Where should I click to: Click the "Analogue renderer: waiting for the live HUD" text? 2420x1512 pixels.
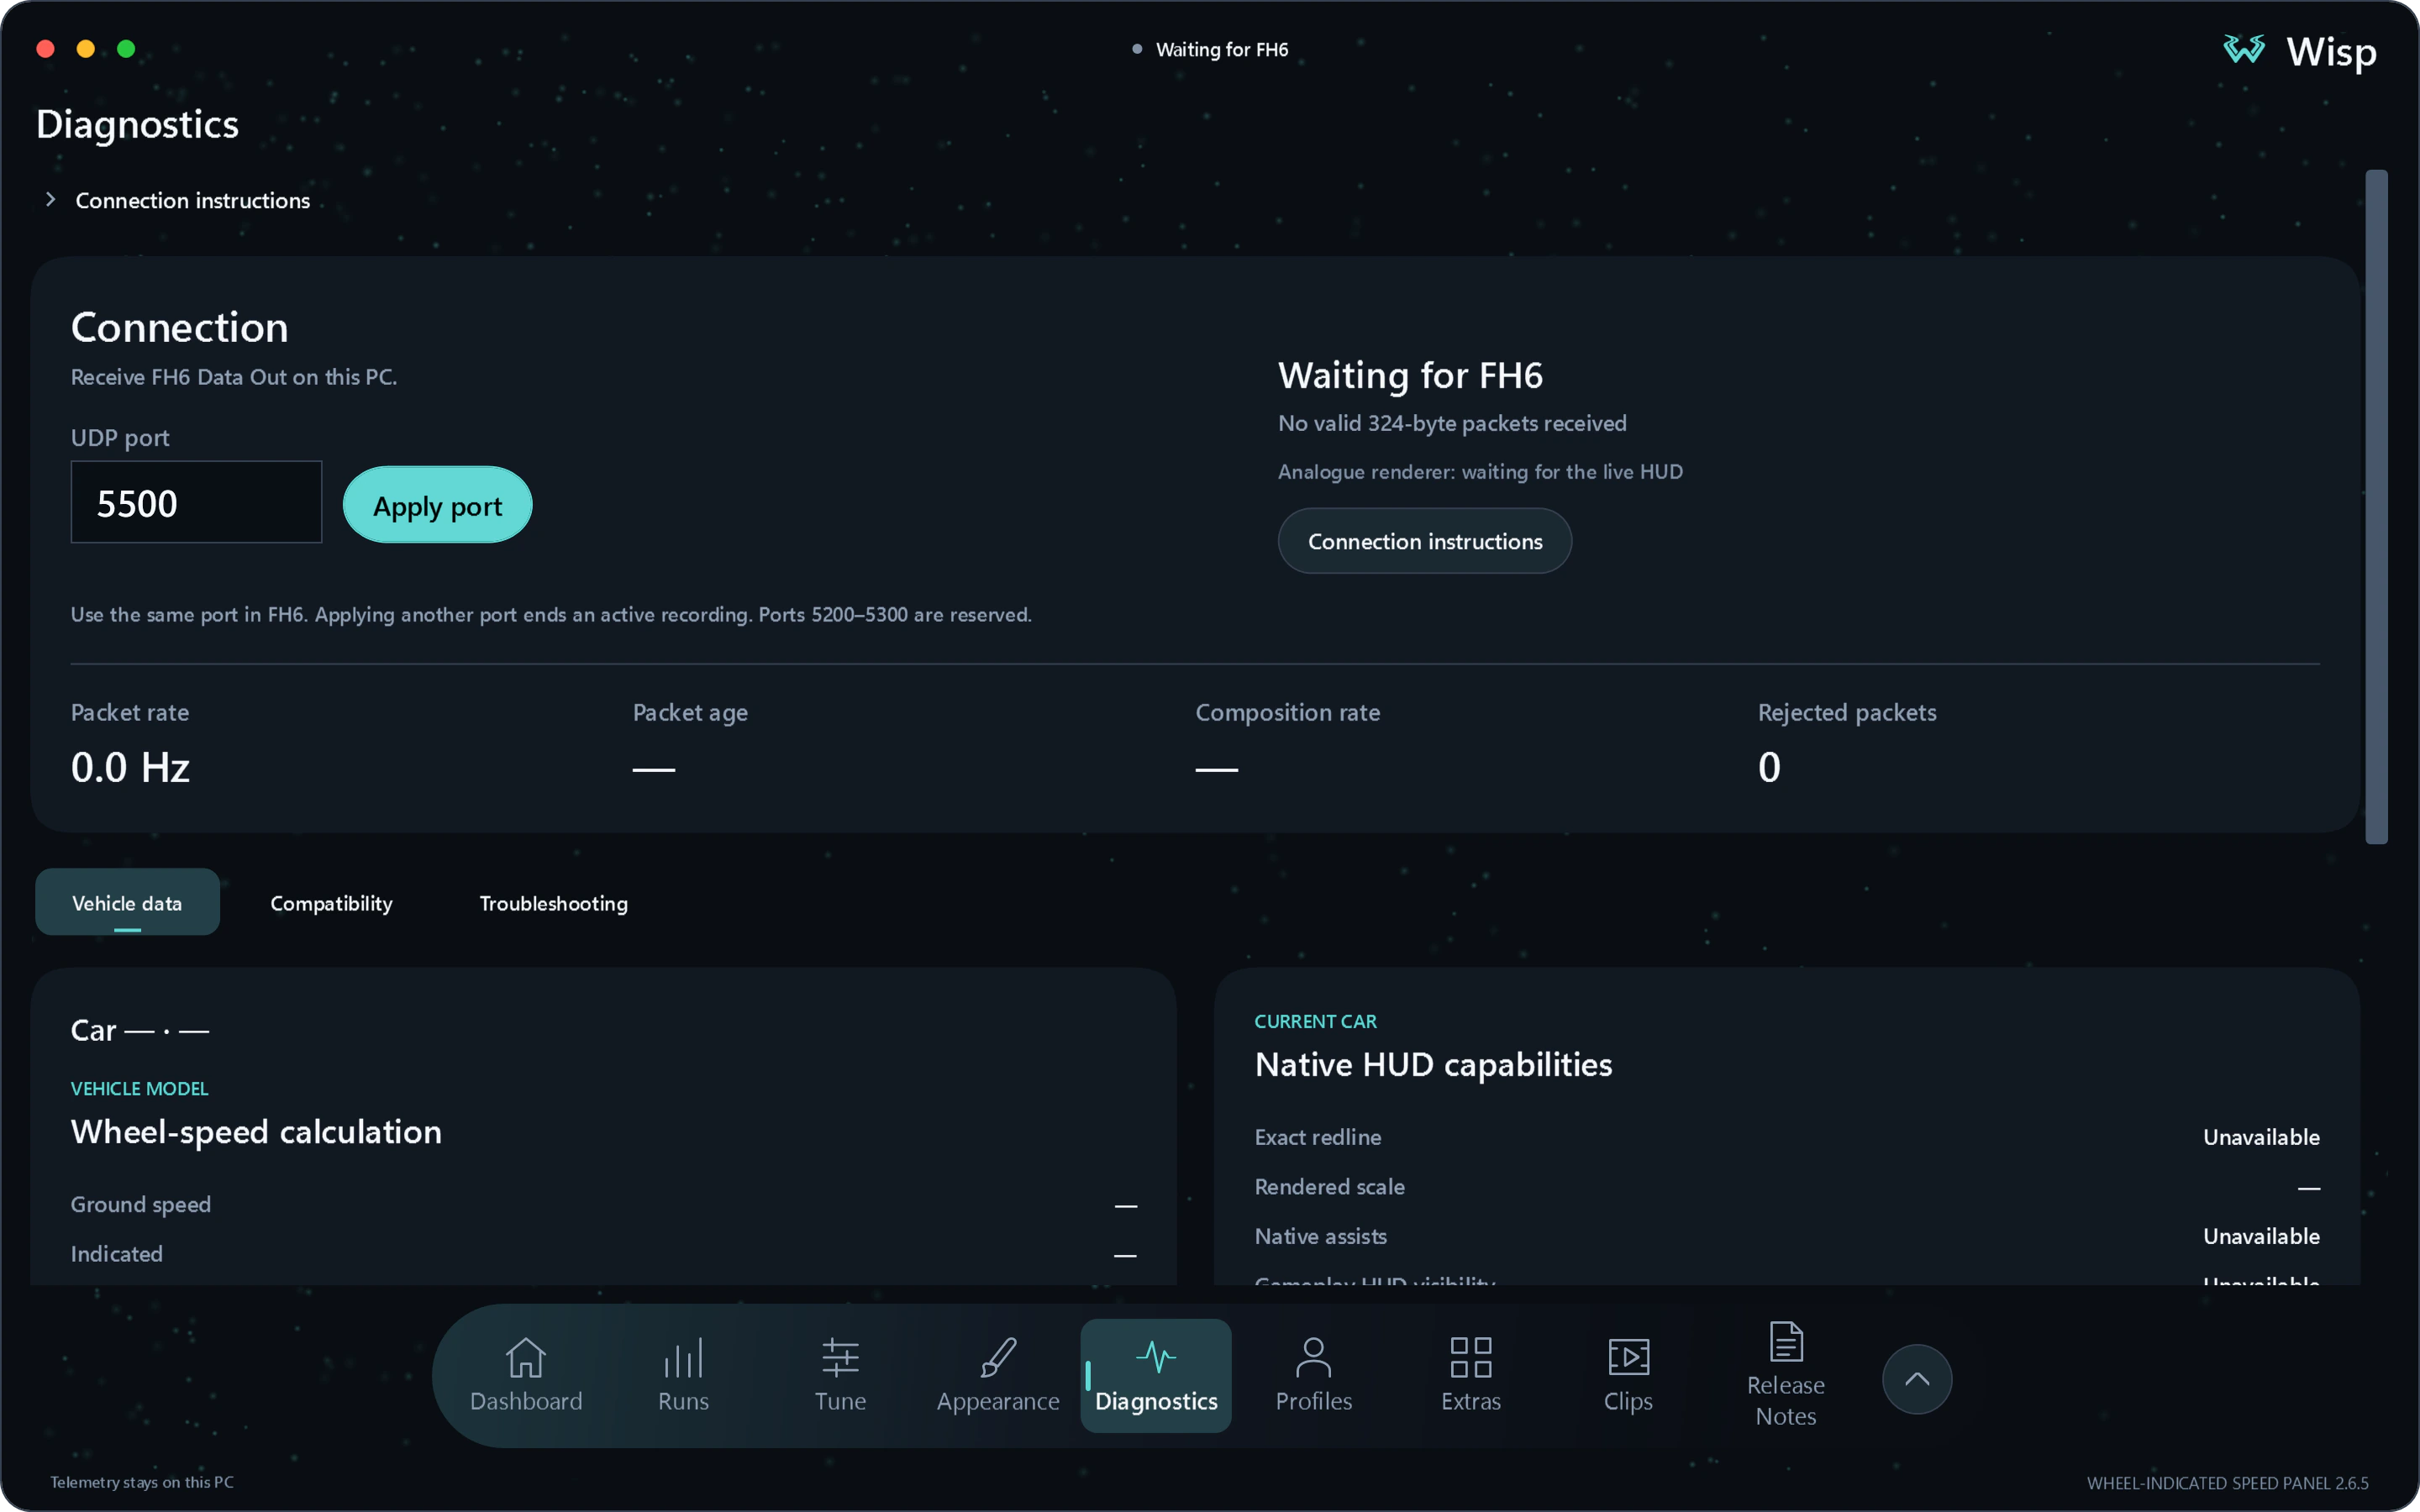tap(1480, 471)
